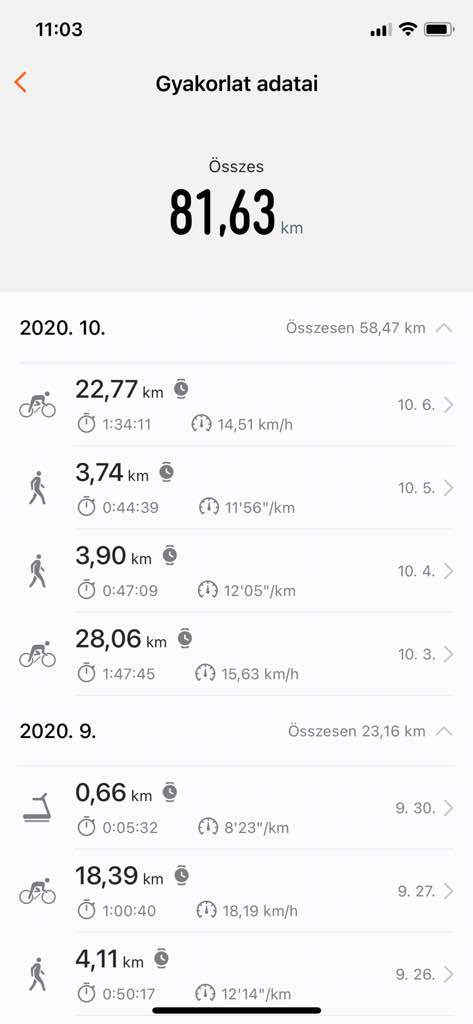
Task: Open the 4,11 km walk on 9. 26.
Action: point(236,974)
